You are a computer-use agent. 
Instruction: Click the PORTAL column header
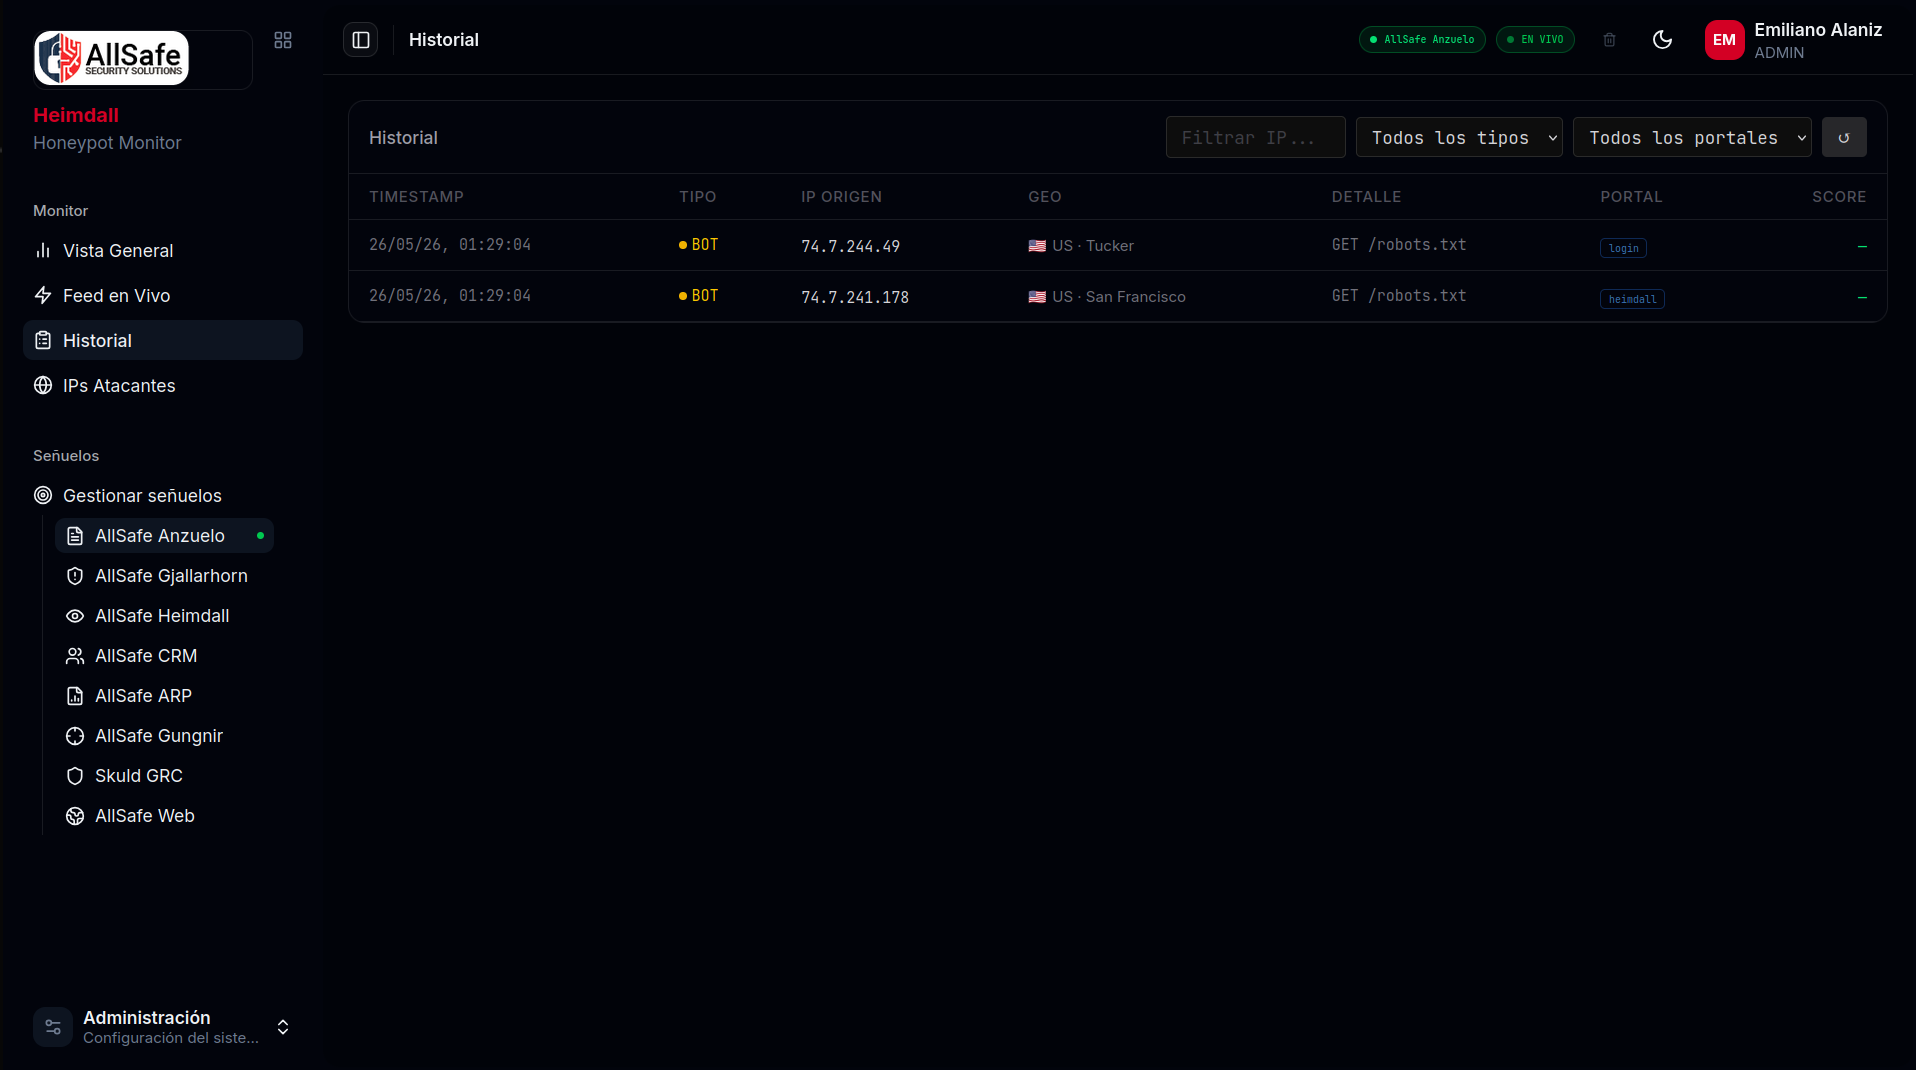1631,197
